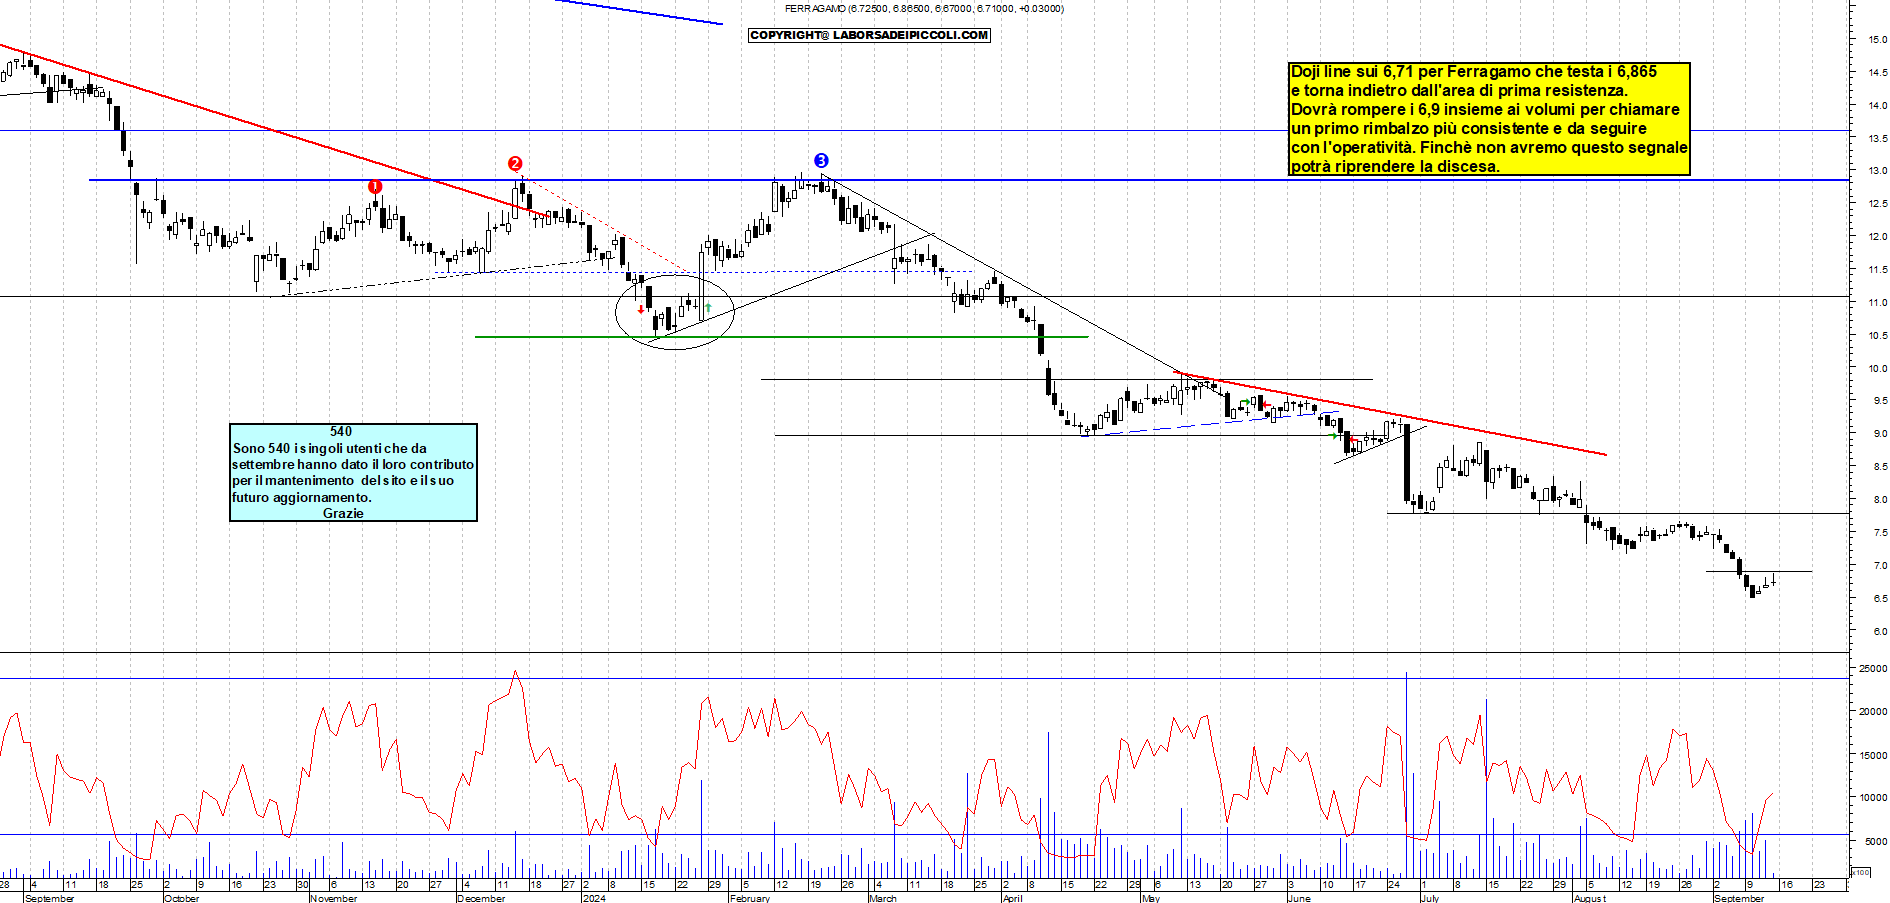This screenshot has width=1890, height=903.
Task: Click the 25000 volume axis label
Action: (1873, 668)
